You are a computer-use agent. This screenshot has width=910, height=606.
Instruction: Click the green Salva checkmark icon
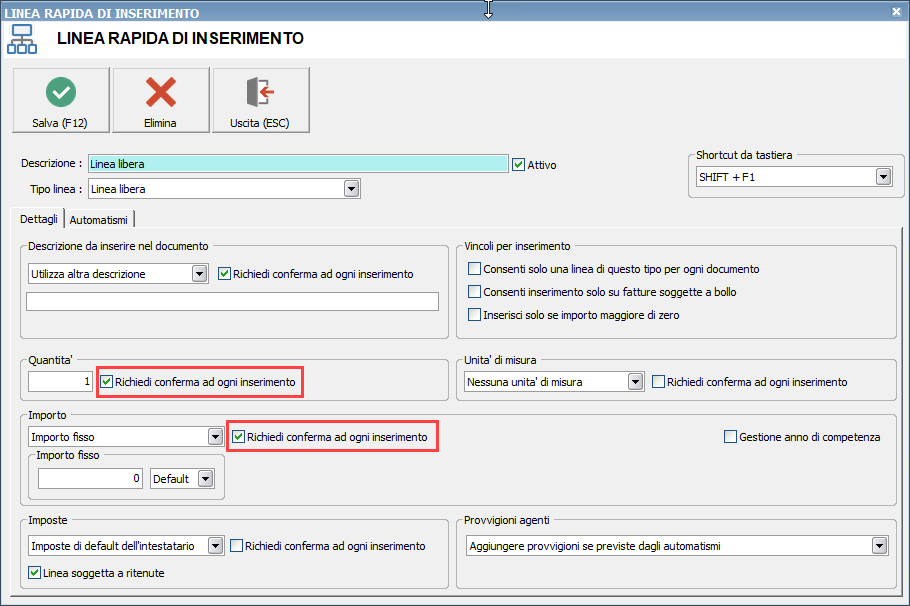coord(61,92)
